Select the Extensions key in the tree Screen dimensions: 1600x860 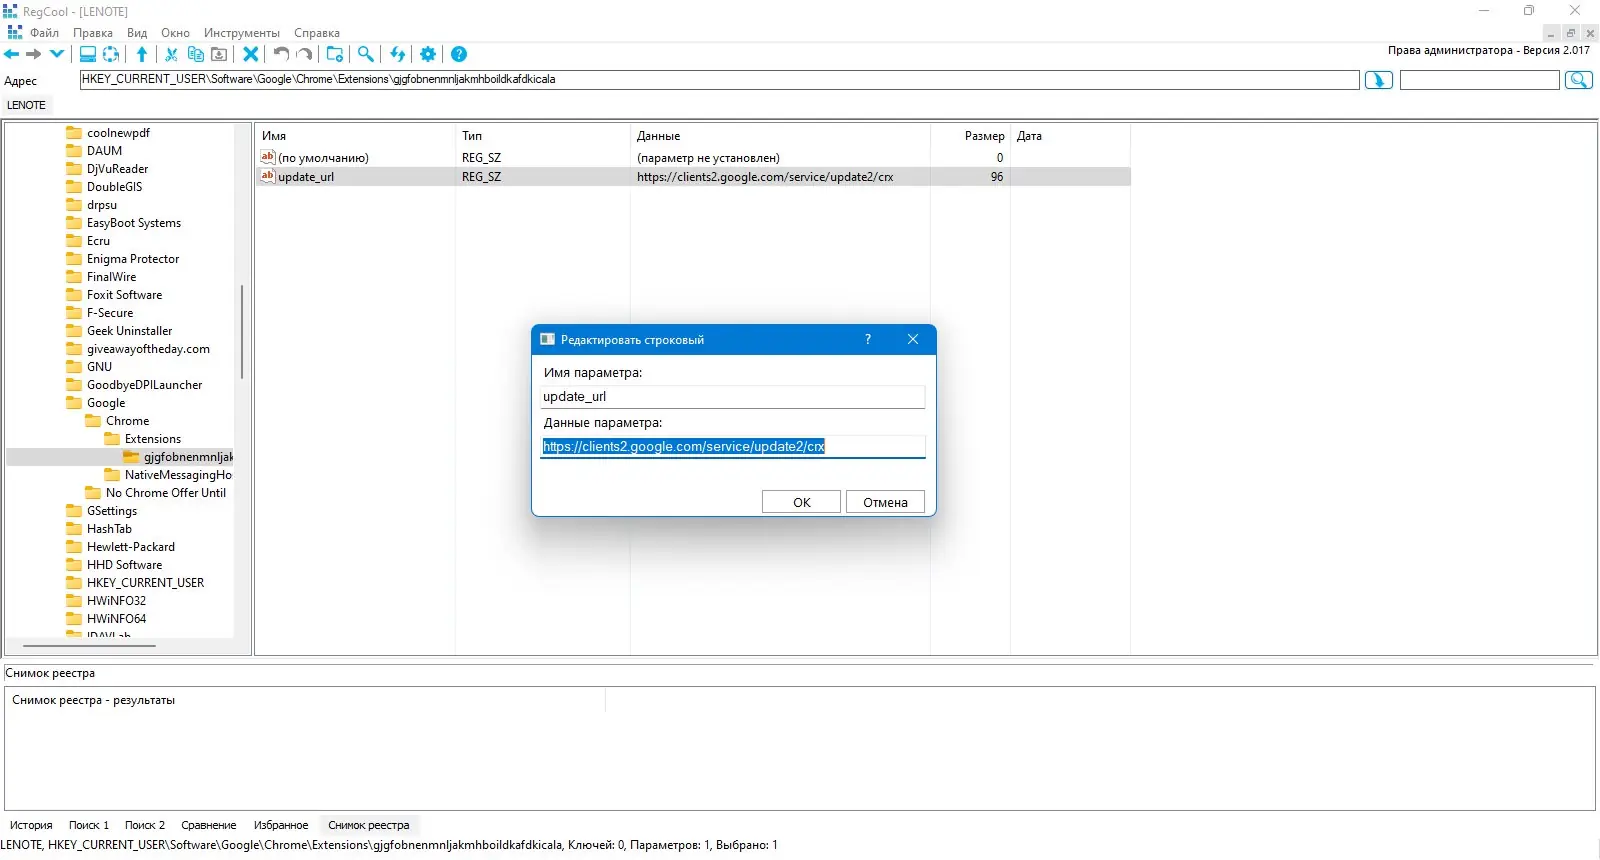pos(153,439)
